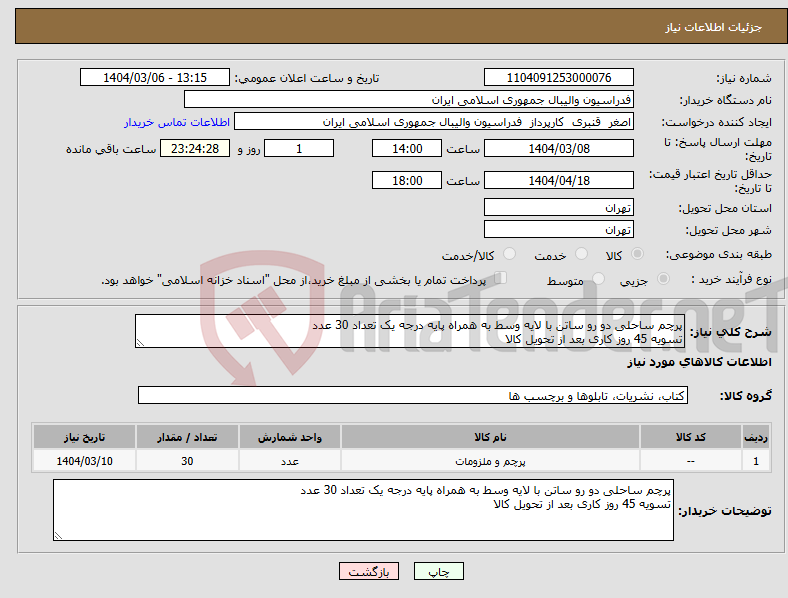Click the چاپ (print) button
The height and width of the screenshot is (598, 788).
click(x=438, y=571)
